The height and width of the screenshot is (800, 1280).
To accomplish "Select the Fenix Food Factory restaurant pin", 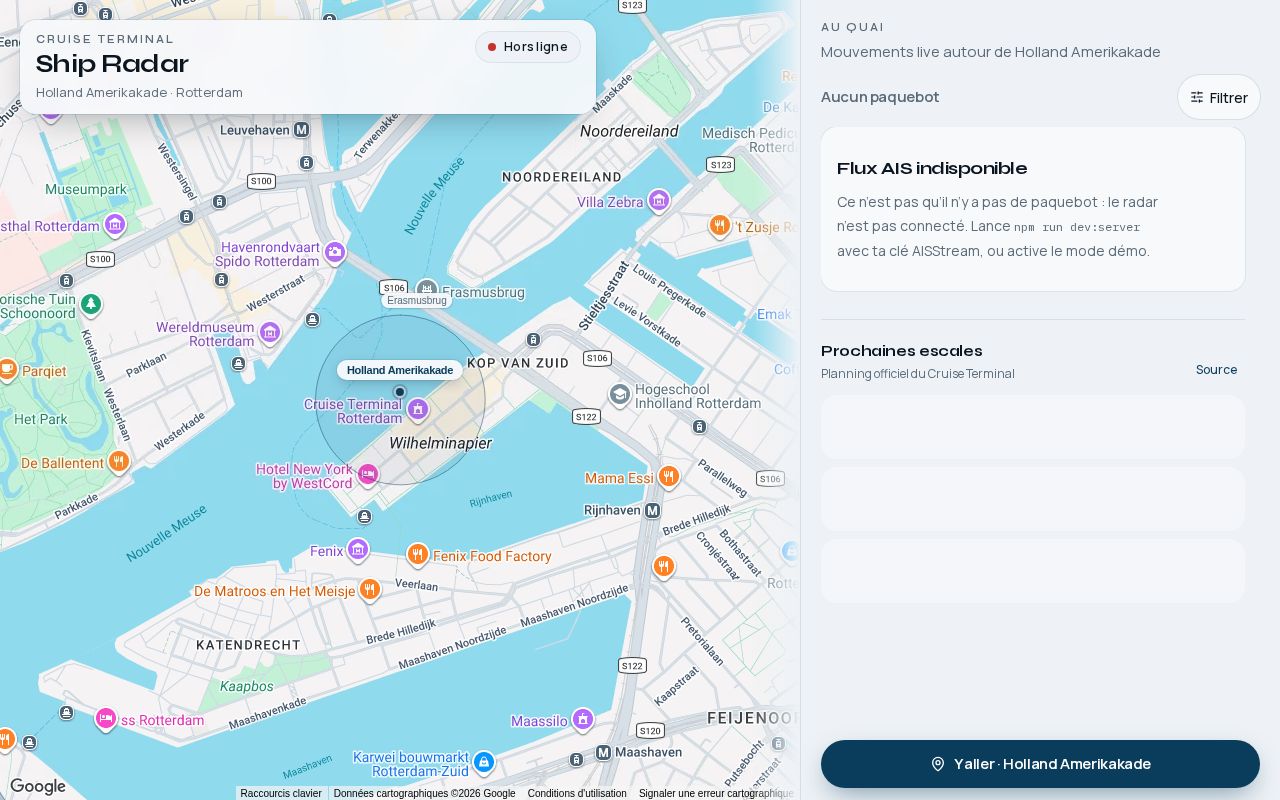I will pos(418,554).
